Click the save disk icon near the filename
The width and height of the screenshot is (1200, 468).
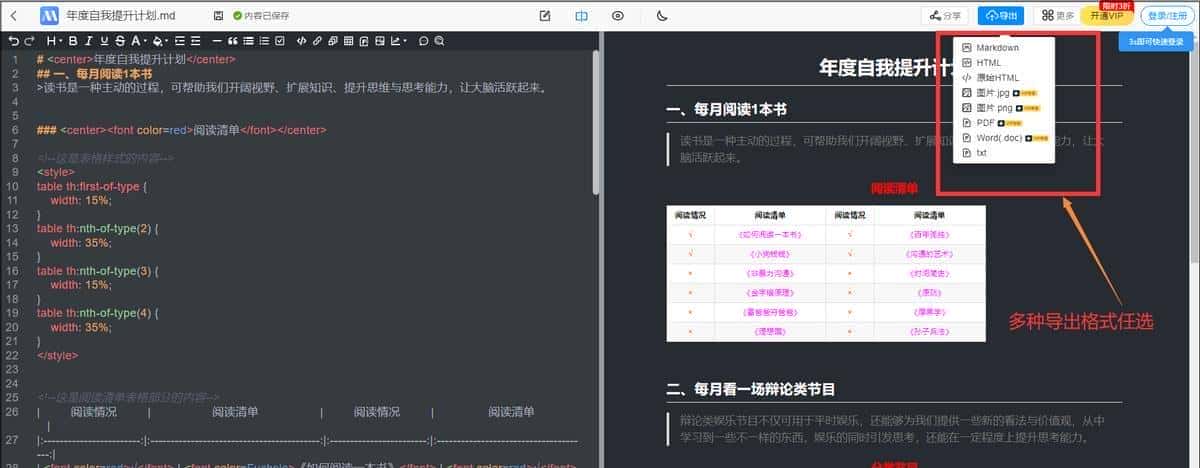[218, 15]
